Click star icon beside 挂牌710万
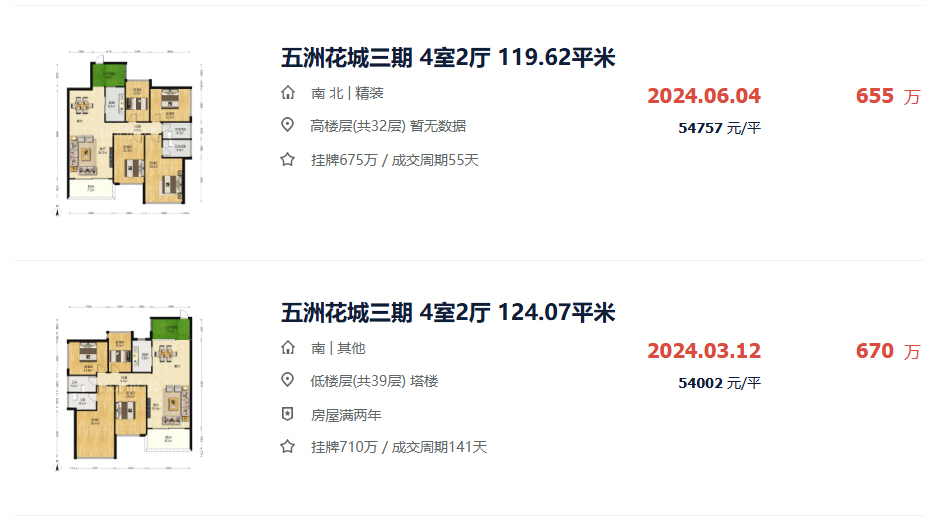The height and width of the screenshot is (525, 934). click(x=288, y=446)
